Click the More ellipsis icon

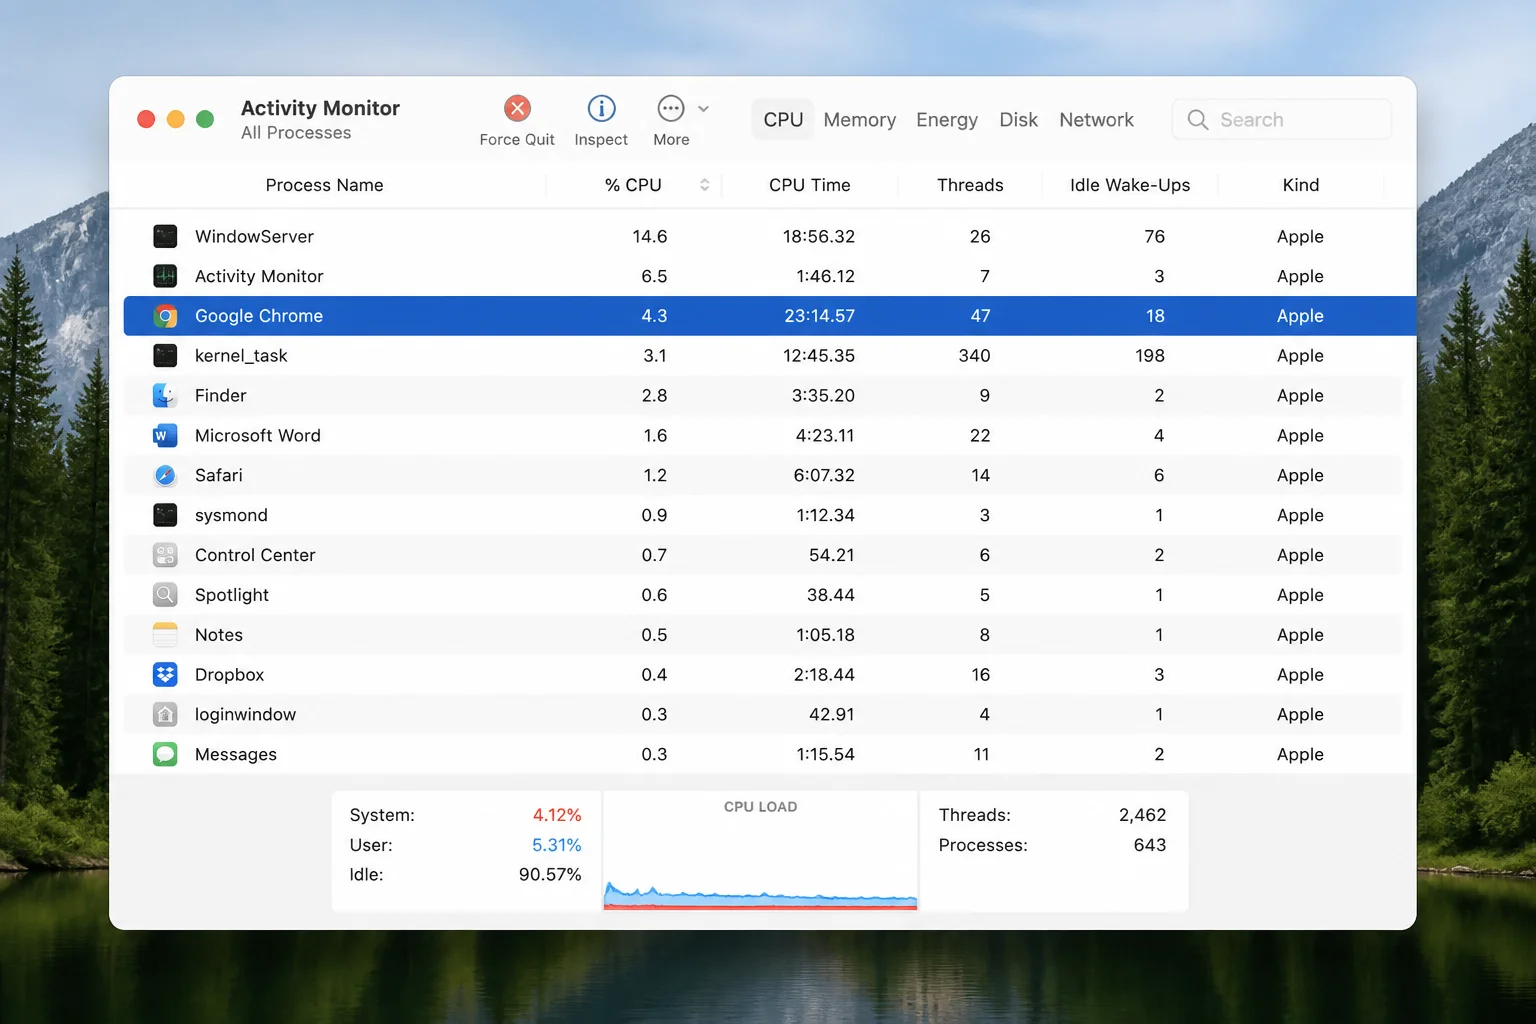pyautogui.click(x=671, y=108)
